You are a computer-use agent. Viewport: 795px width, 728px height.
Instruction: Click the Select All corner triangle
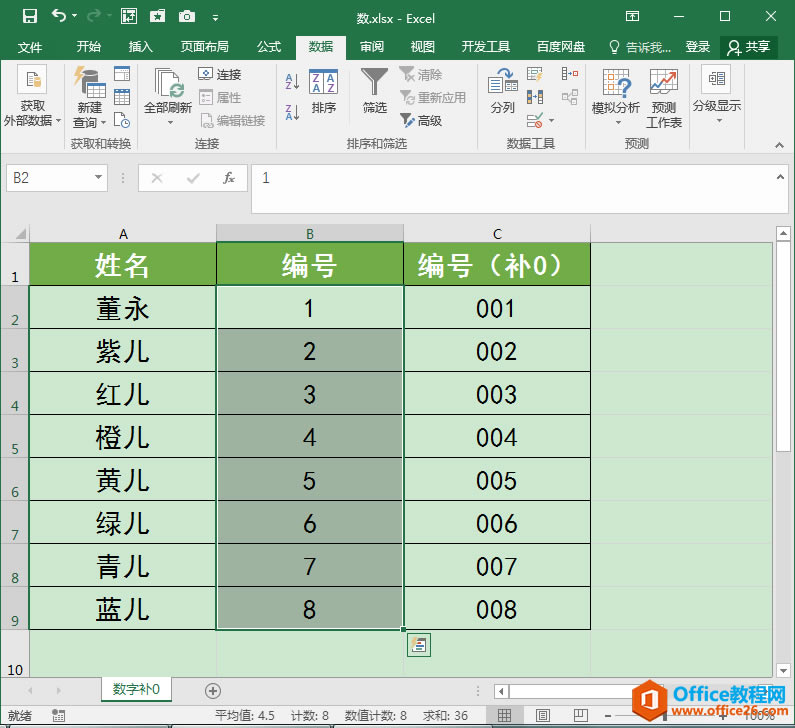click(20, 234)
